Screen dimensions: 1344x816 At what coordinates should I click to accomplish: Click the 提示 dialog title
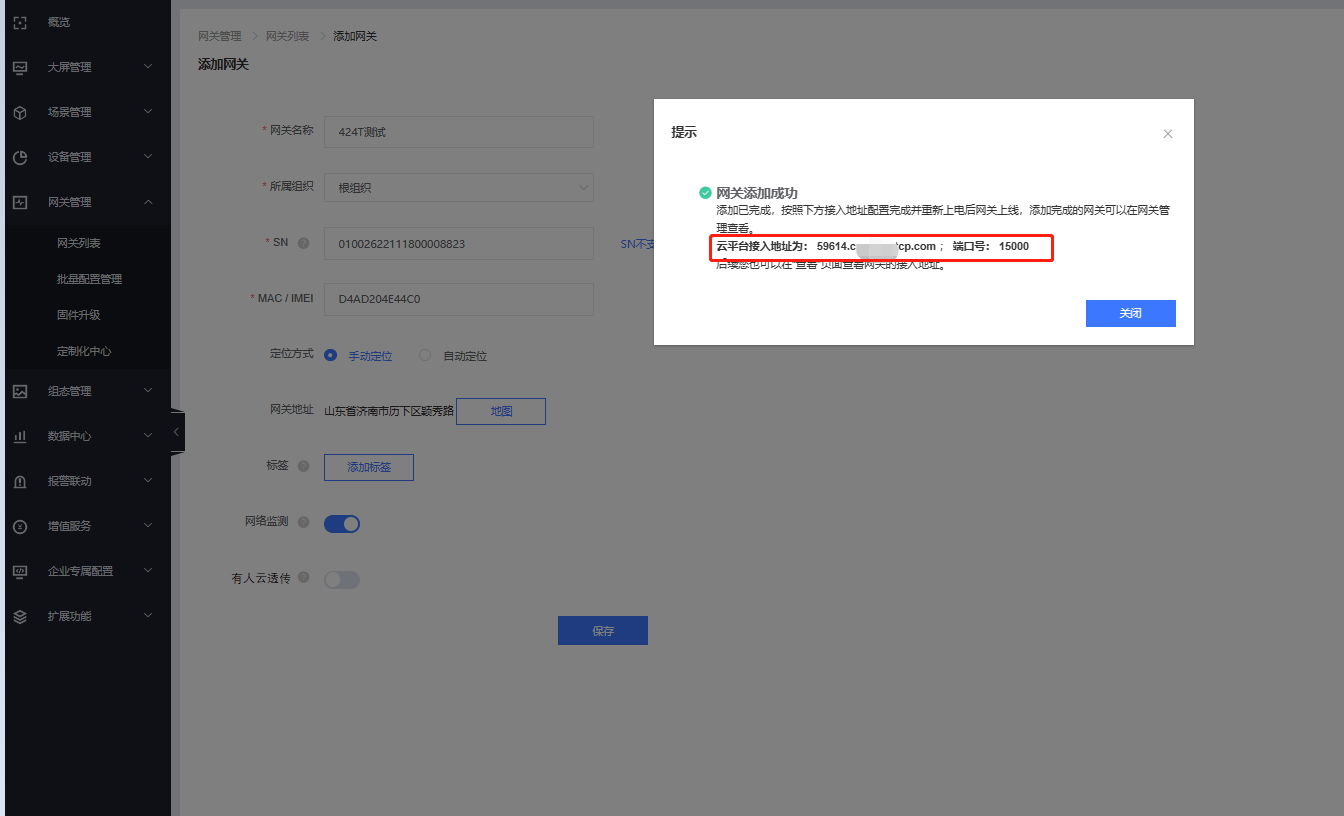pos(684,132)
